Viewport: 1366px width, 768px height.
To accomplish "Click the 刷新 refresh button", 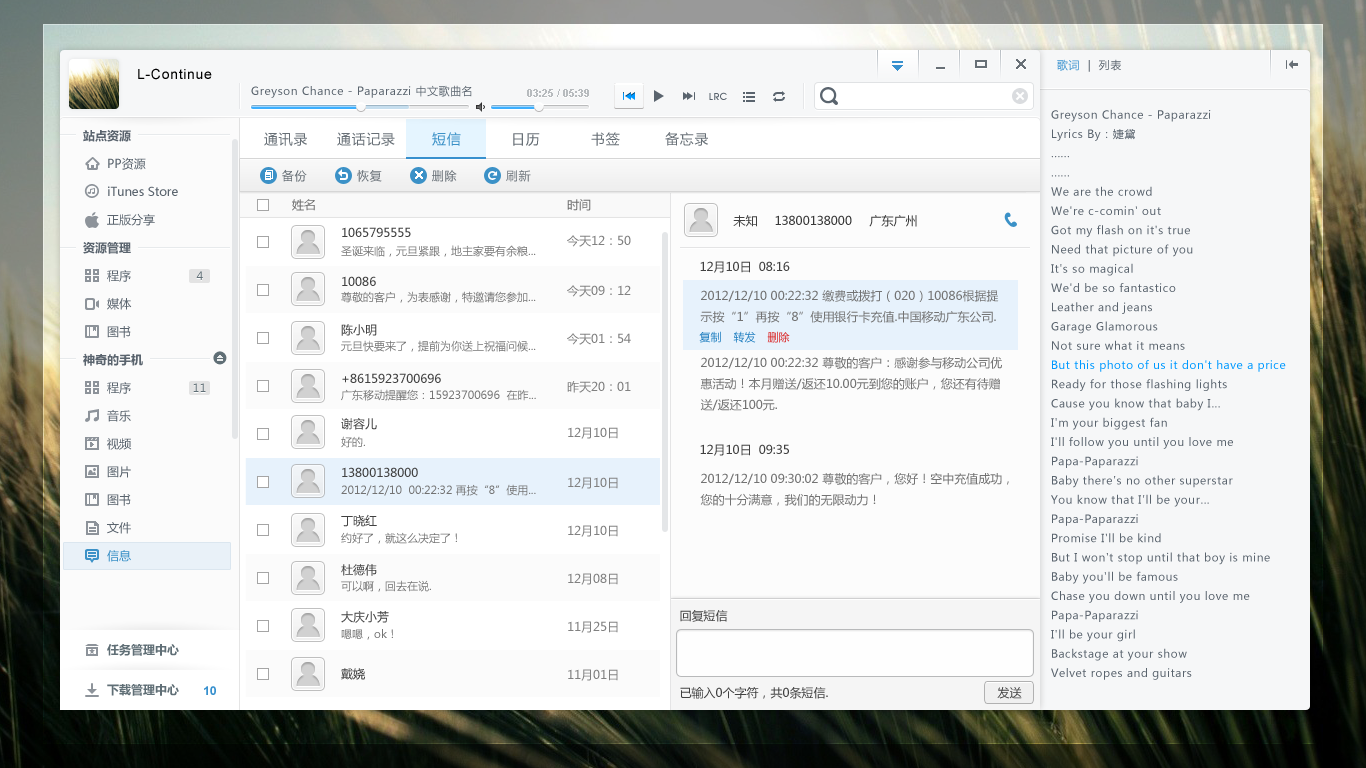I will coord(507,176).
